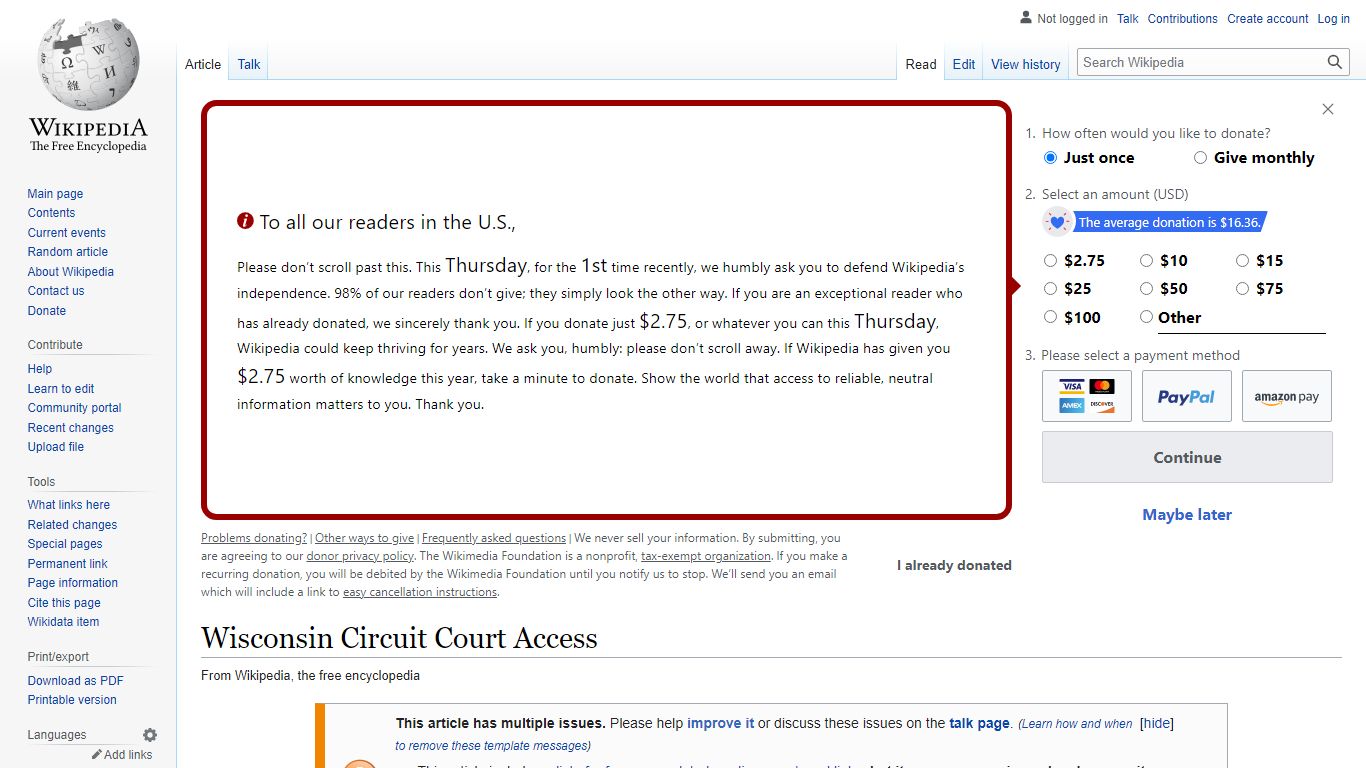Open Recent changes sidebar link
Image resolution: width=1366 pixels, height=768 pixels.
tap(71, 428)
